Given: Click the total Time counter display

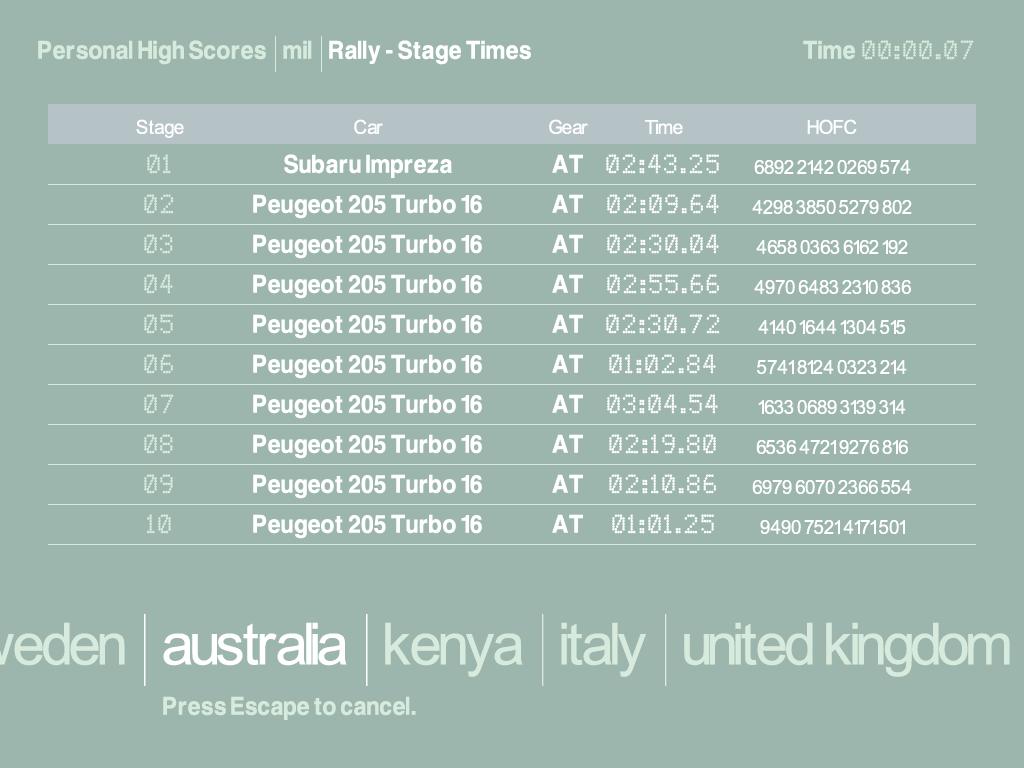Looking at the screenshot, I should (x=916, y=51).
